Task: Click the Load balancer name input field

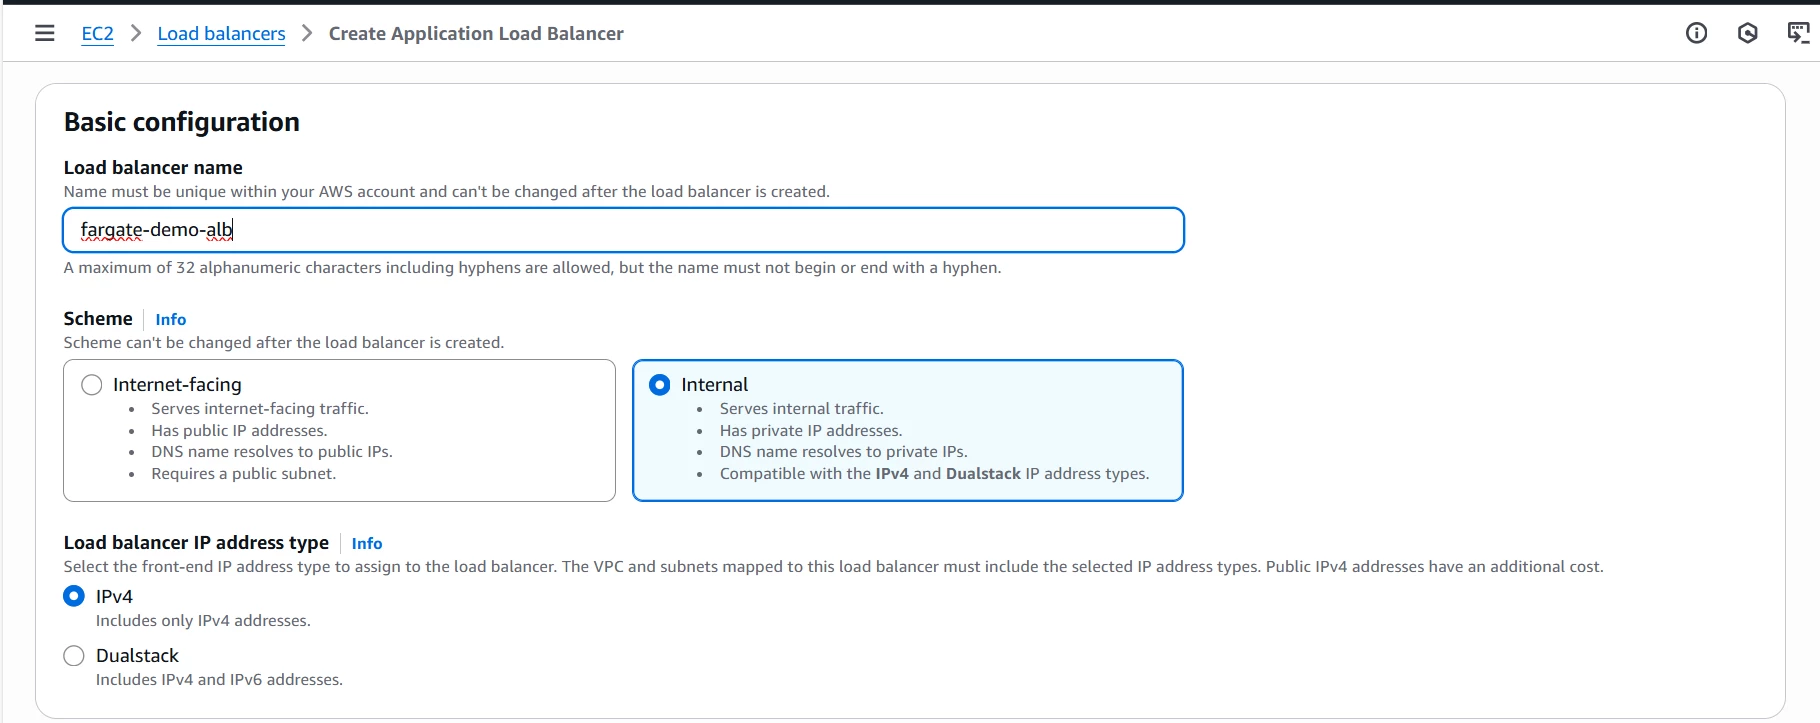Action: [623, 230]
